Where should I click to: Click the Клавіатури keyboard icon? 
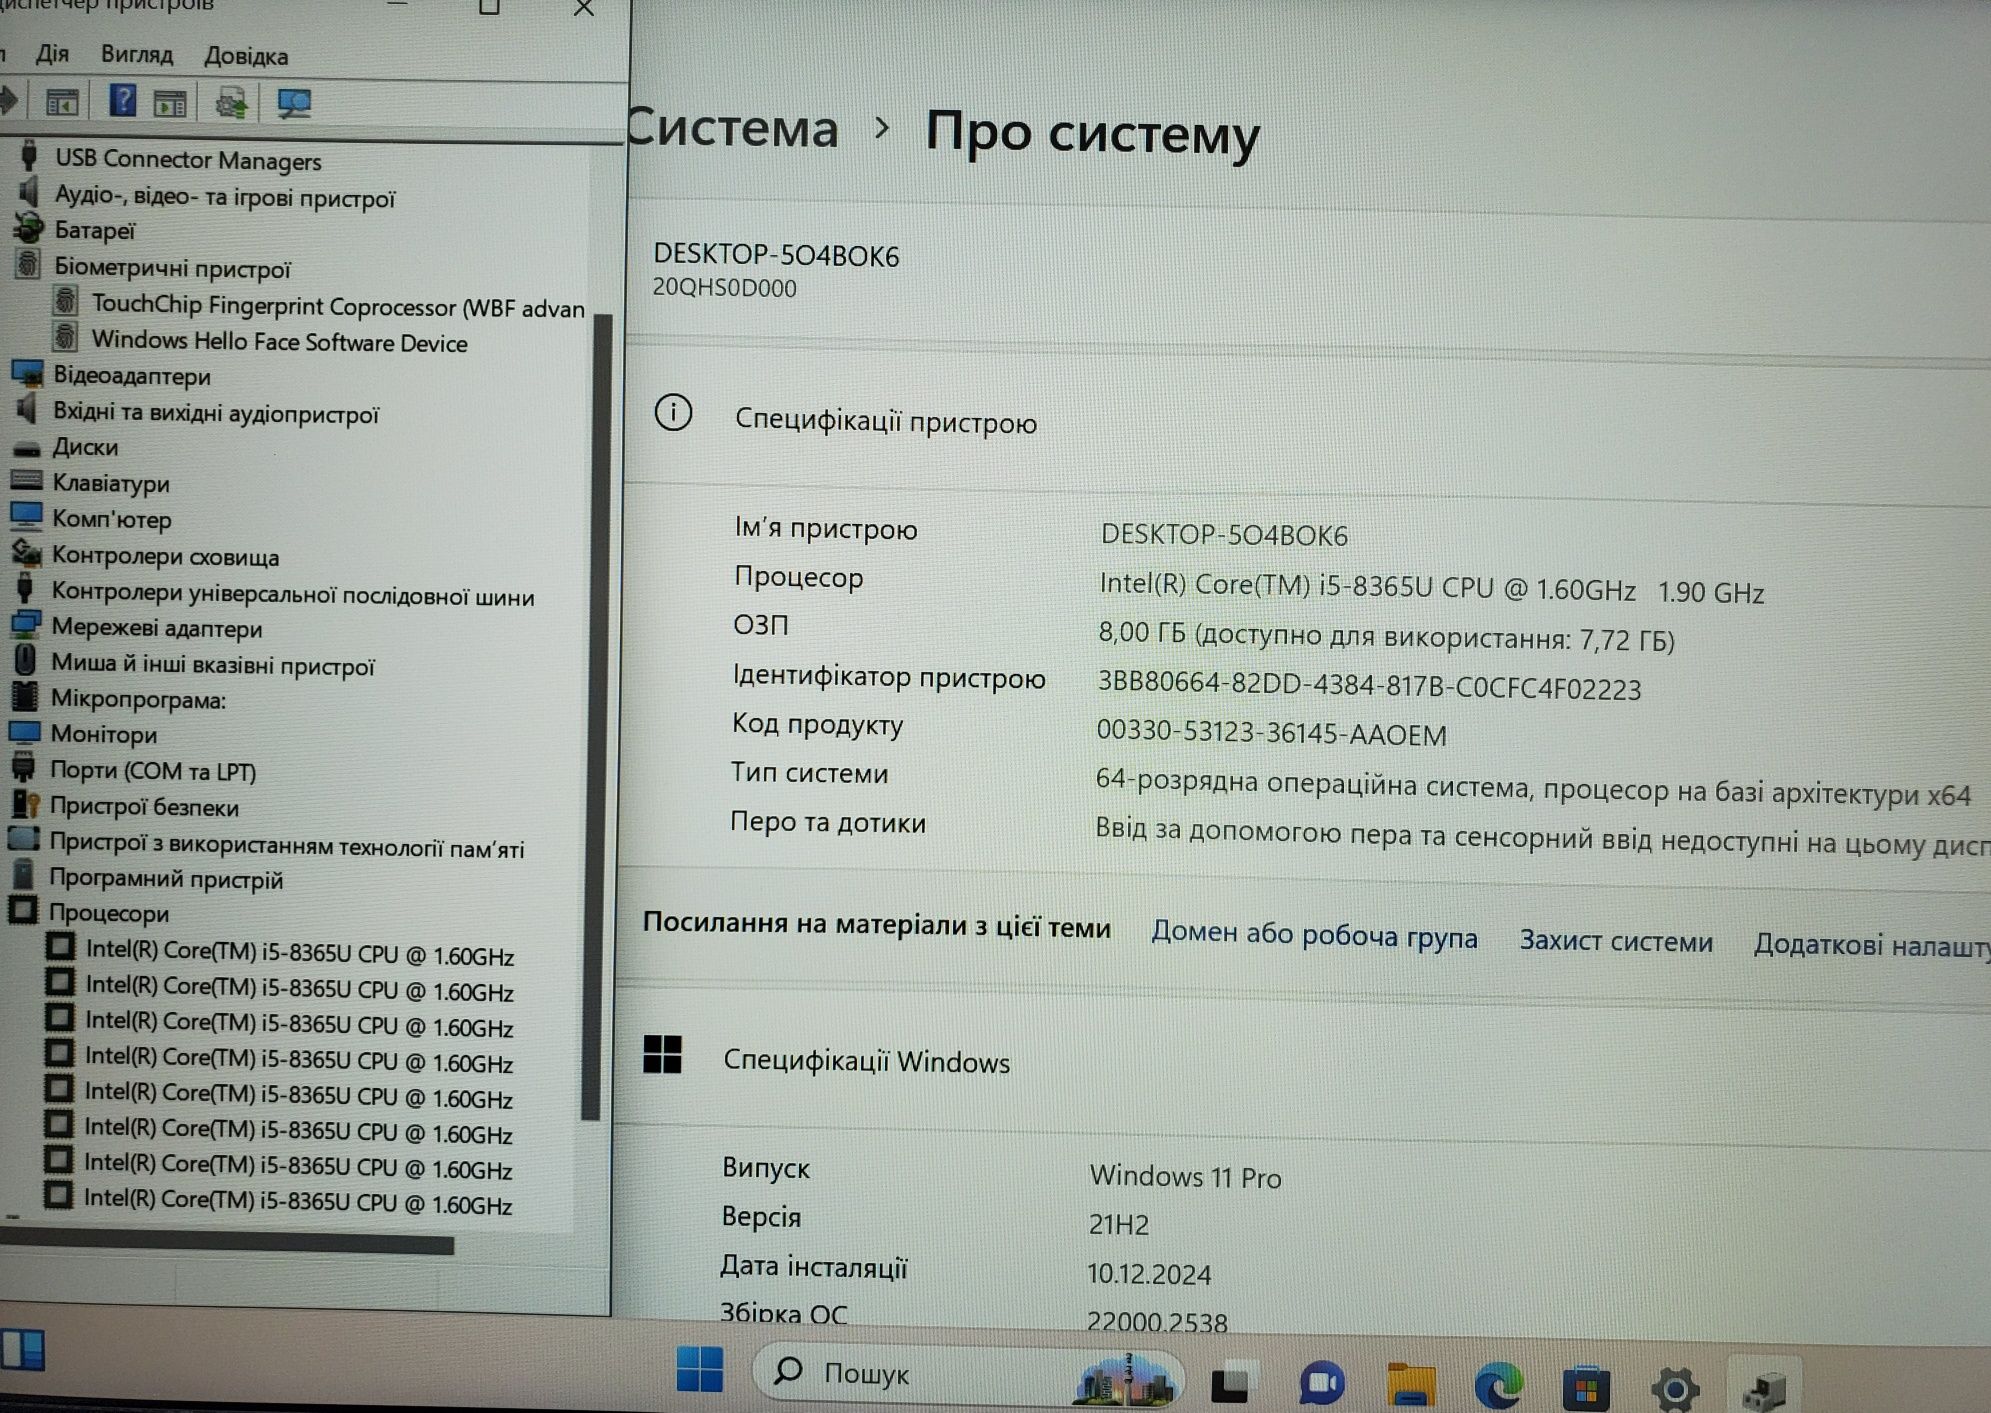26,480
